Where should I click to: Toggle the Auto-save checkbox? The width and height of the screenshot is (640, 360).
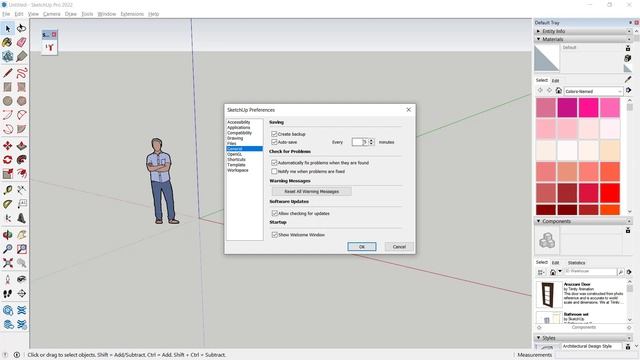click(274, 142)
